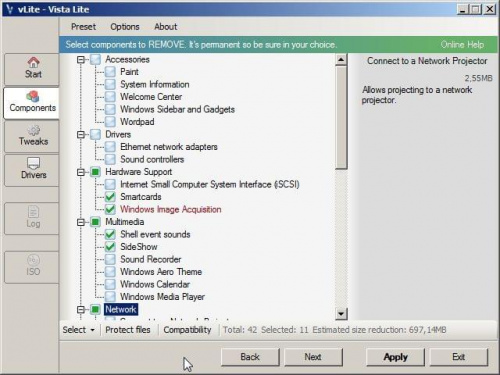
Task: Click the tree scrollbar up arrow
Action: click(x=341, y=60)
